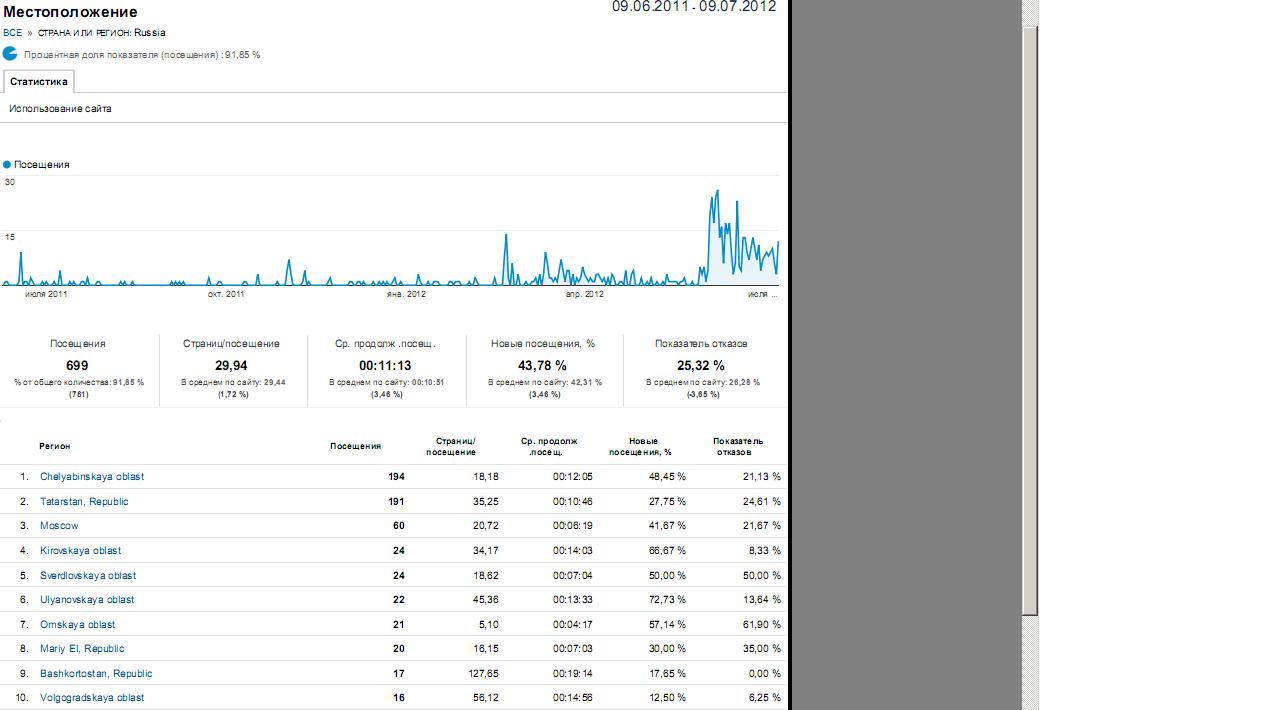Select Sverdlovskaya oblast link

click(88, 576)
